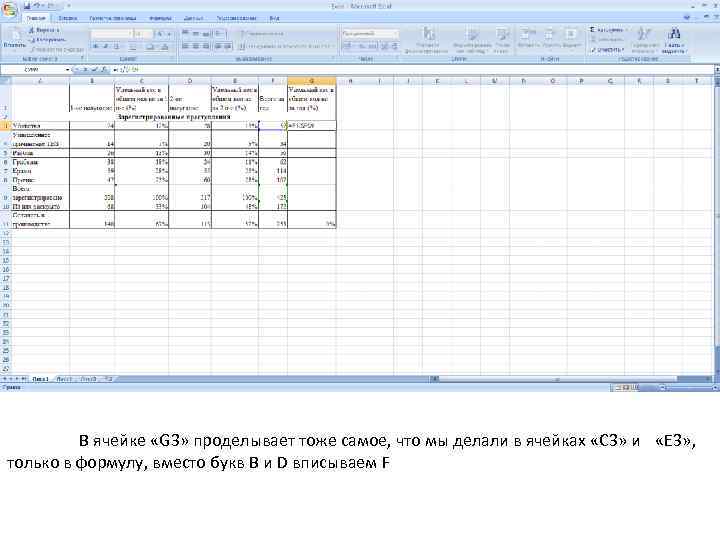
Task: Align cell text to the right
Action: click(206, 46)
